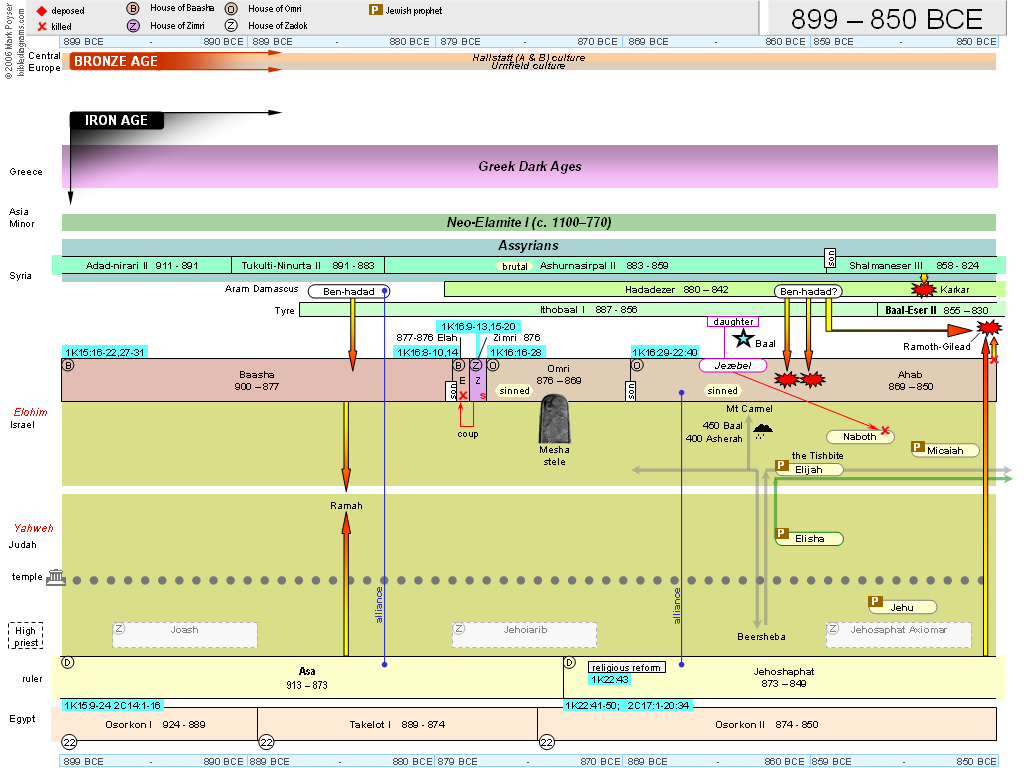Click the Greek Dark Ages purple band
Viewport: 1024px width, 768px height.
(529, 166)
